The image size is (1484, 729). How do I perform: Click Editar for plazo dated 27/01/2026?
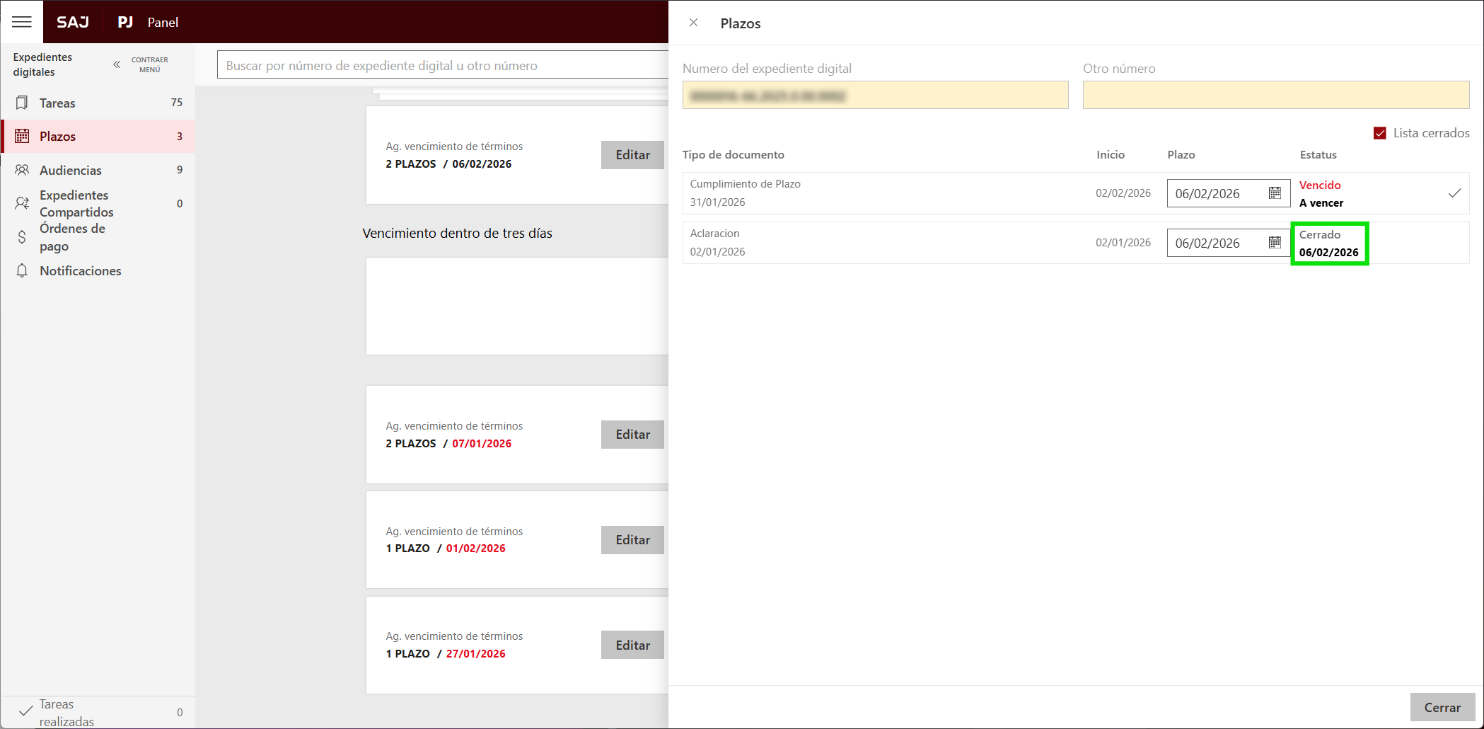632,646
